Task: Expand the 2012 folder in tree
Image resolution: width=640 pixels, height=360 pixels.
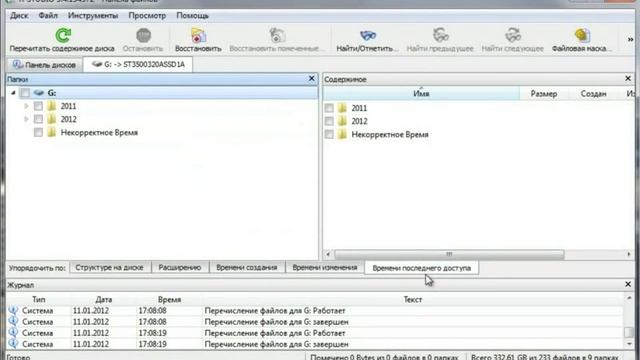Action: point(26,119)
